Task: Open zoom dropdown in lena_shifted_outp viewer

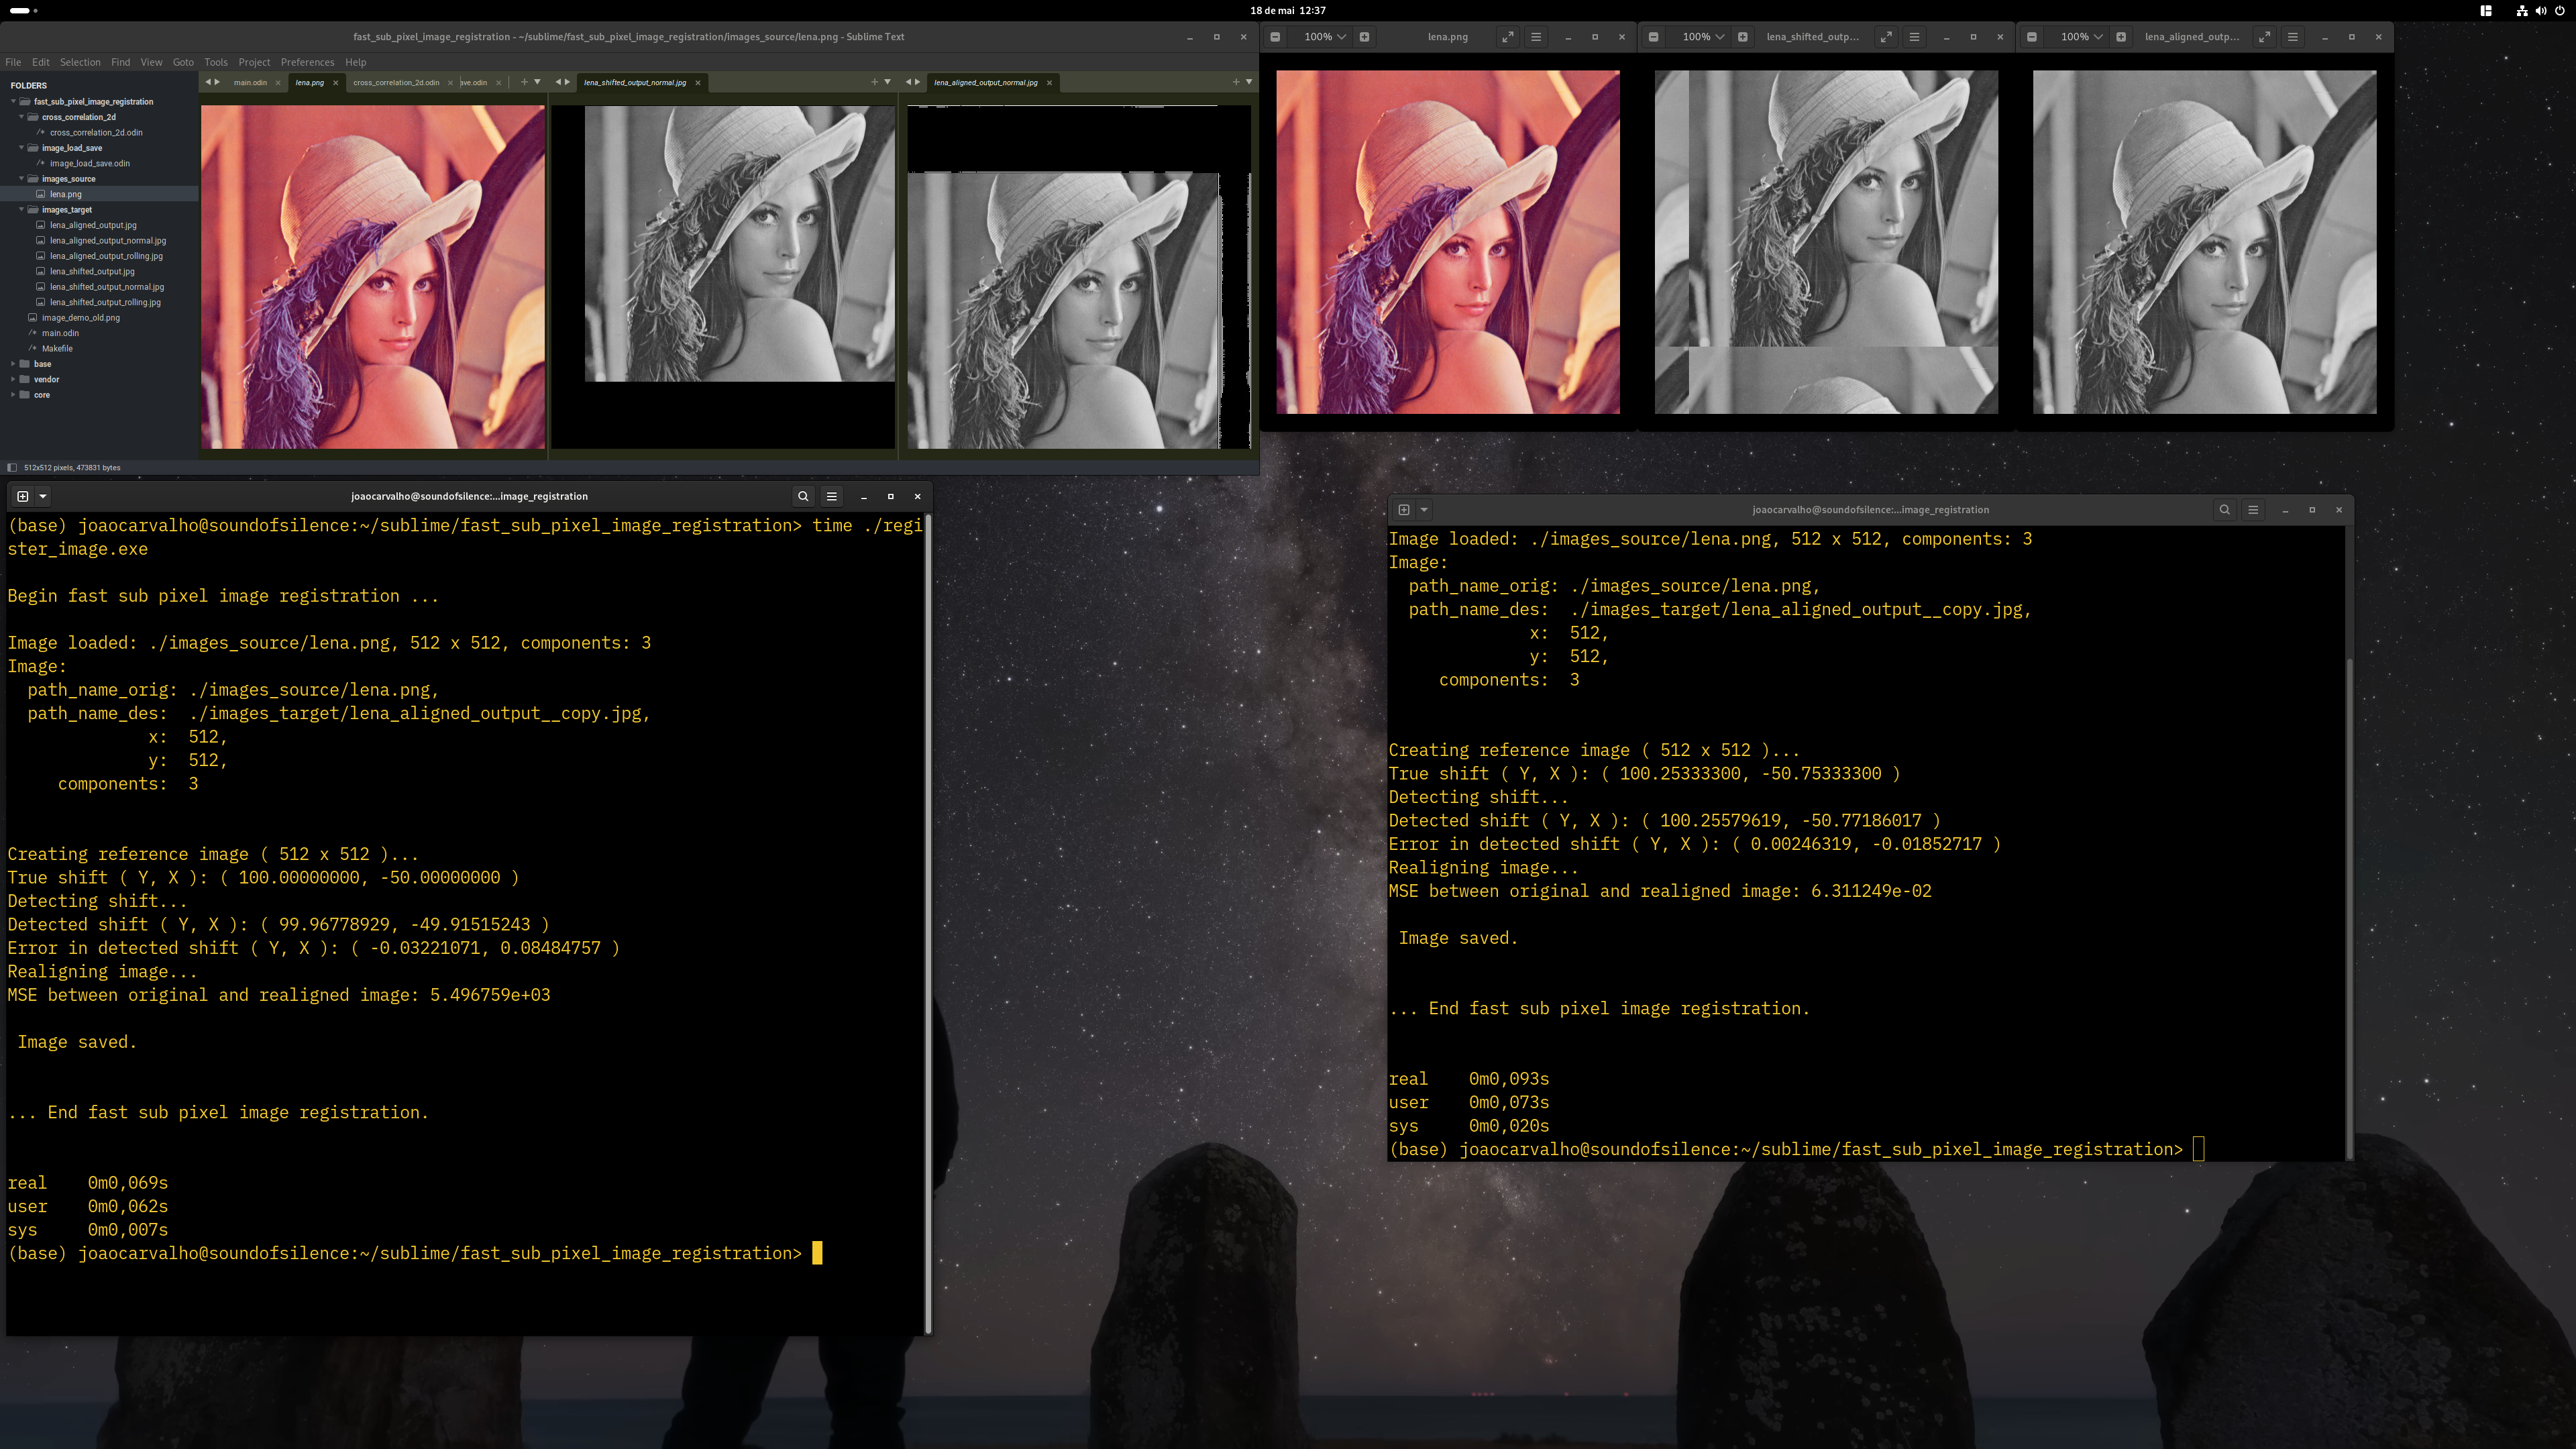Action: (x=1702, y=37)
